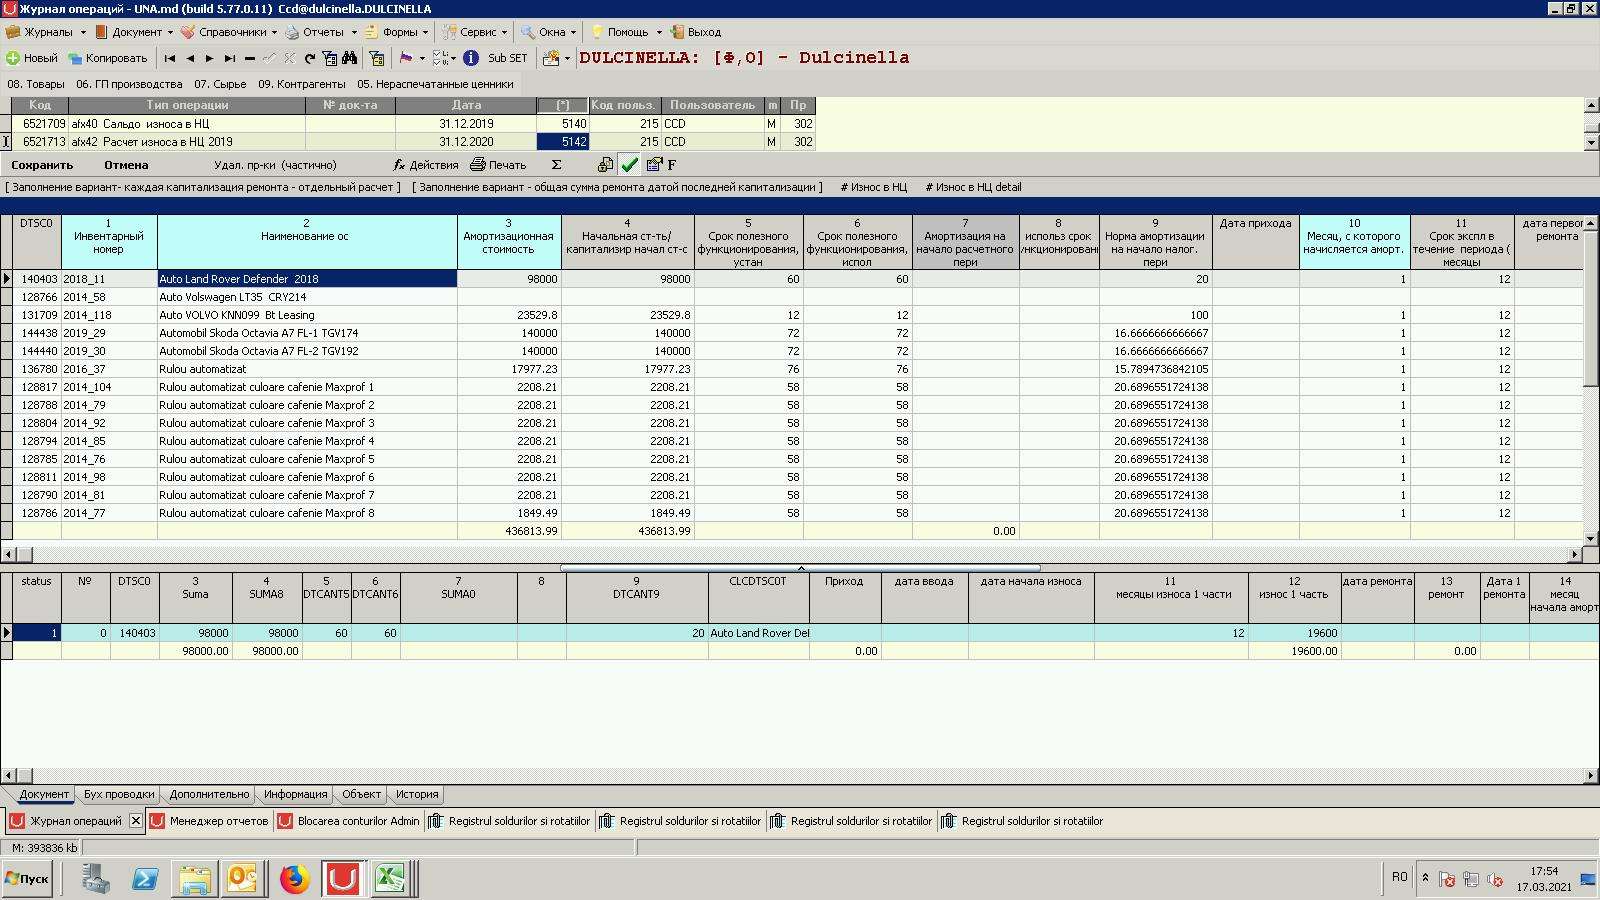
Task: Open the Действия functions button
Action: [426, 165]
